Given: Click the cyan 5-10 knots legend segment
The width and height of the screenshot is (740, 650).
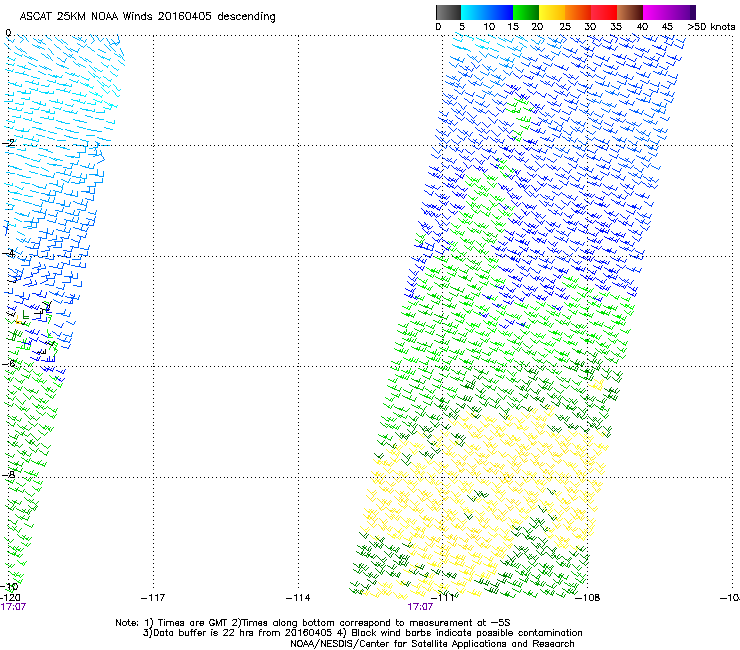Looking at the screenshot, I should 473,12.
